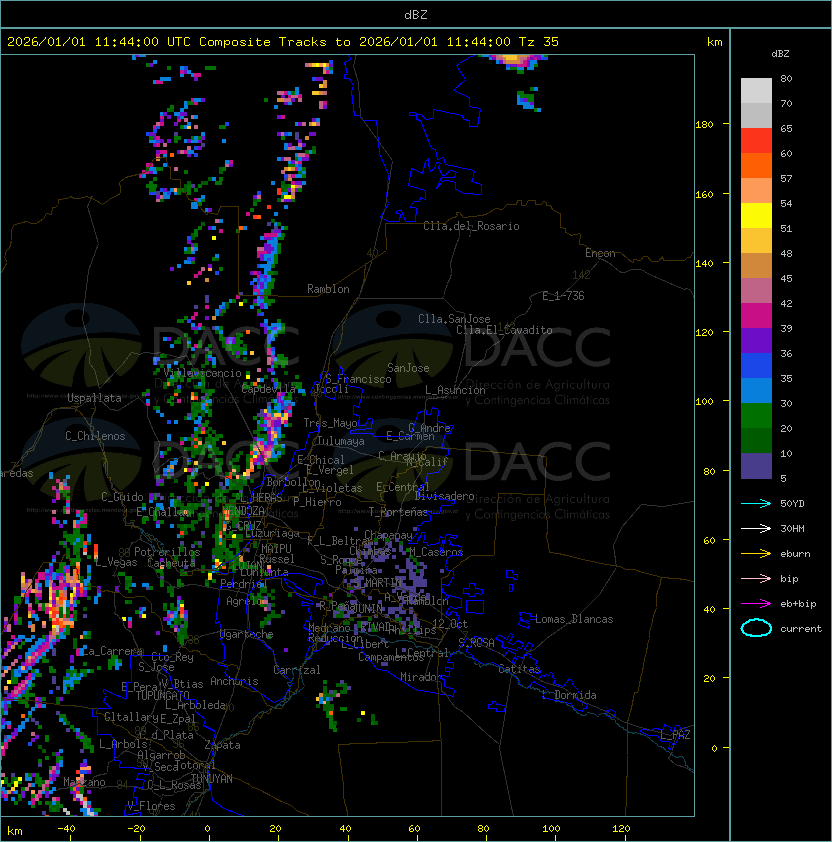Click the color swatch next to the 5 dBZ label
This screenshot has width=832, height=842.
[x=756, y=466]
